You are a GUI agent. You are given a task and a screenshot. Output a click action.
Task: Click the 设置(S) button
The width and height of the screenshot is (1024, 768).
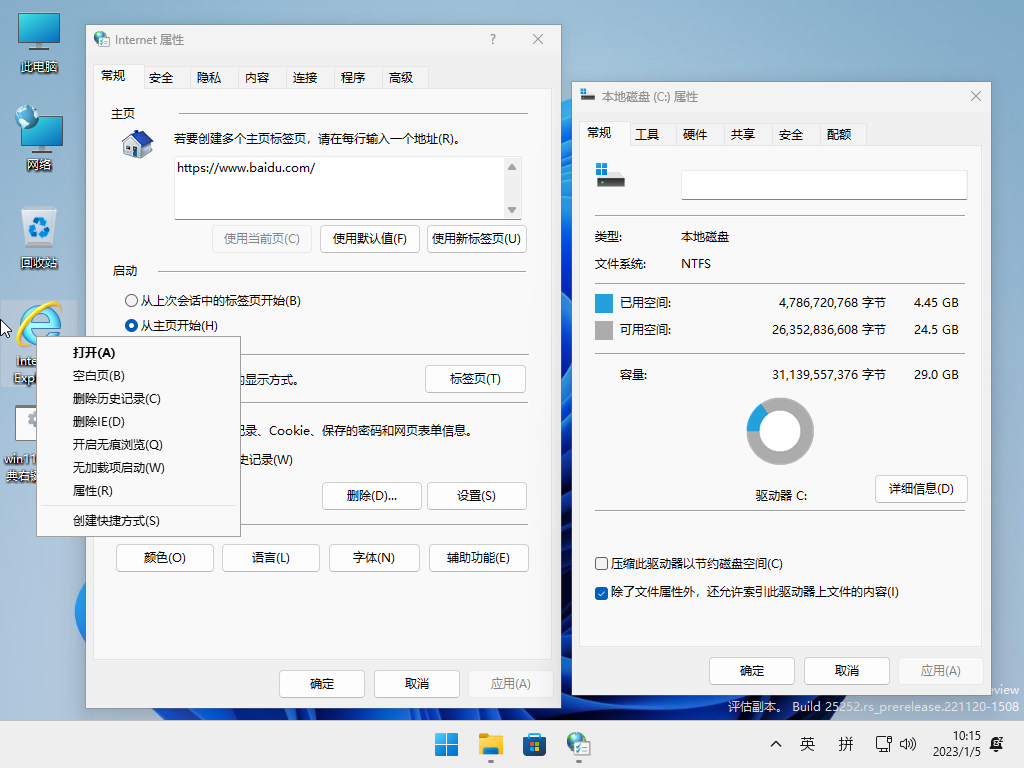[477, 496]
